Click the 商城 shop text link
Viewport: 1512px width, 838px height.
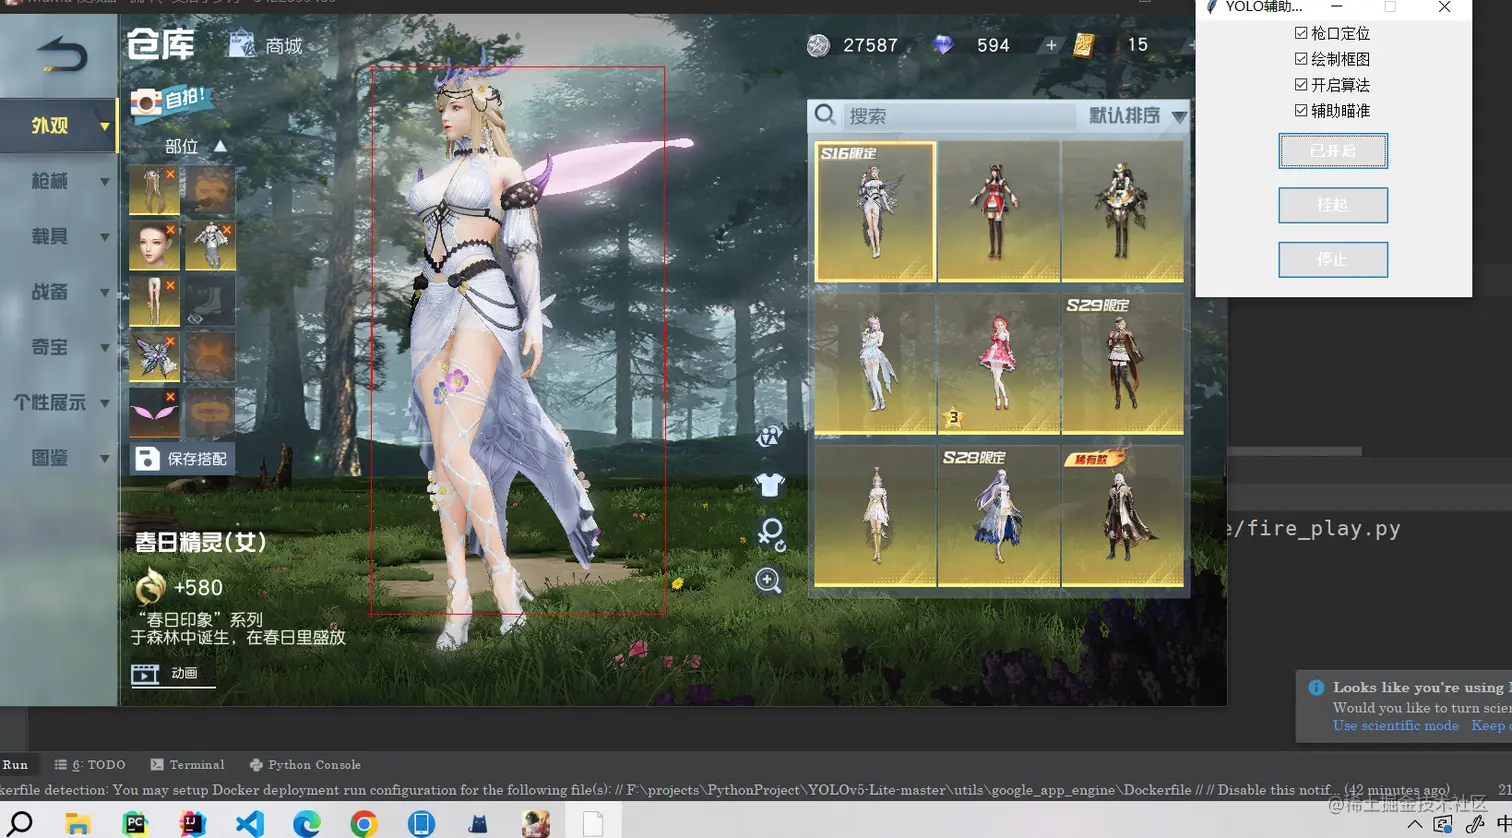[284, 46]
